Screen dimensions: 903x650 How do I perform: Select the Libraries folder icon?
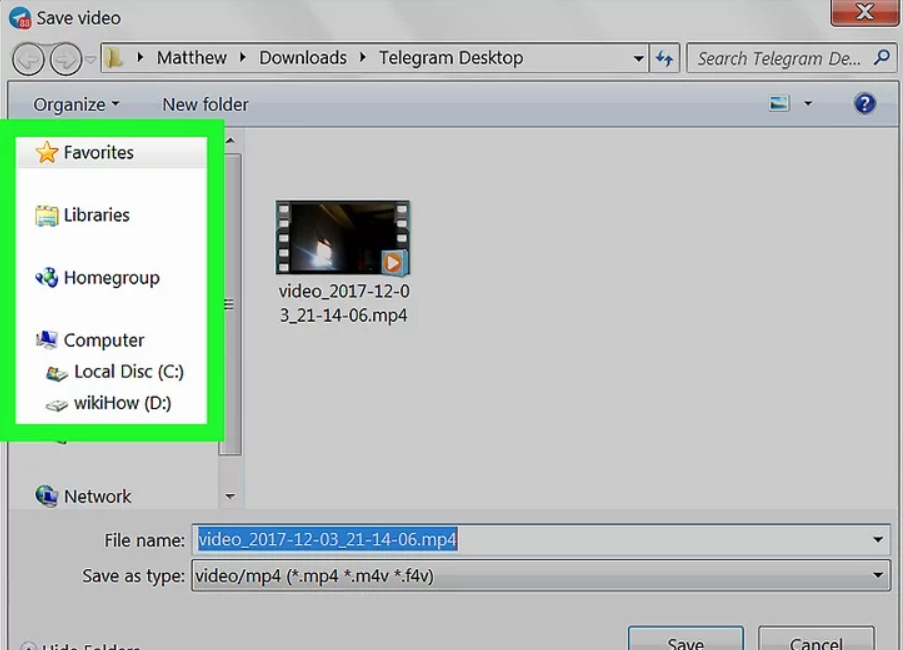click(46, 215)
